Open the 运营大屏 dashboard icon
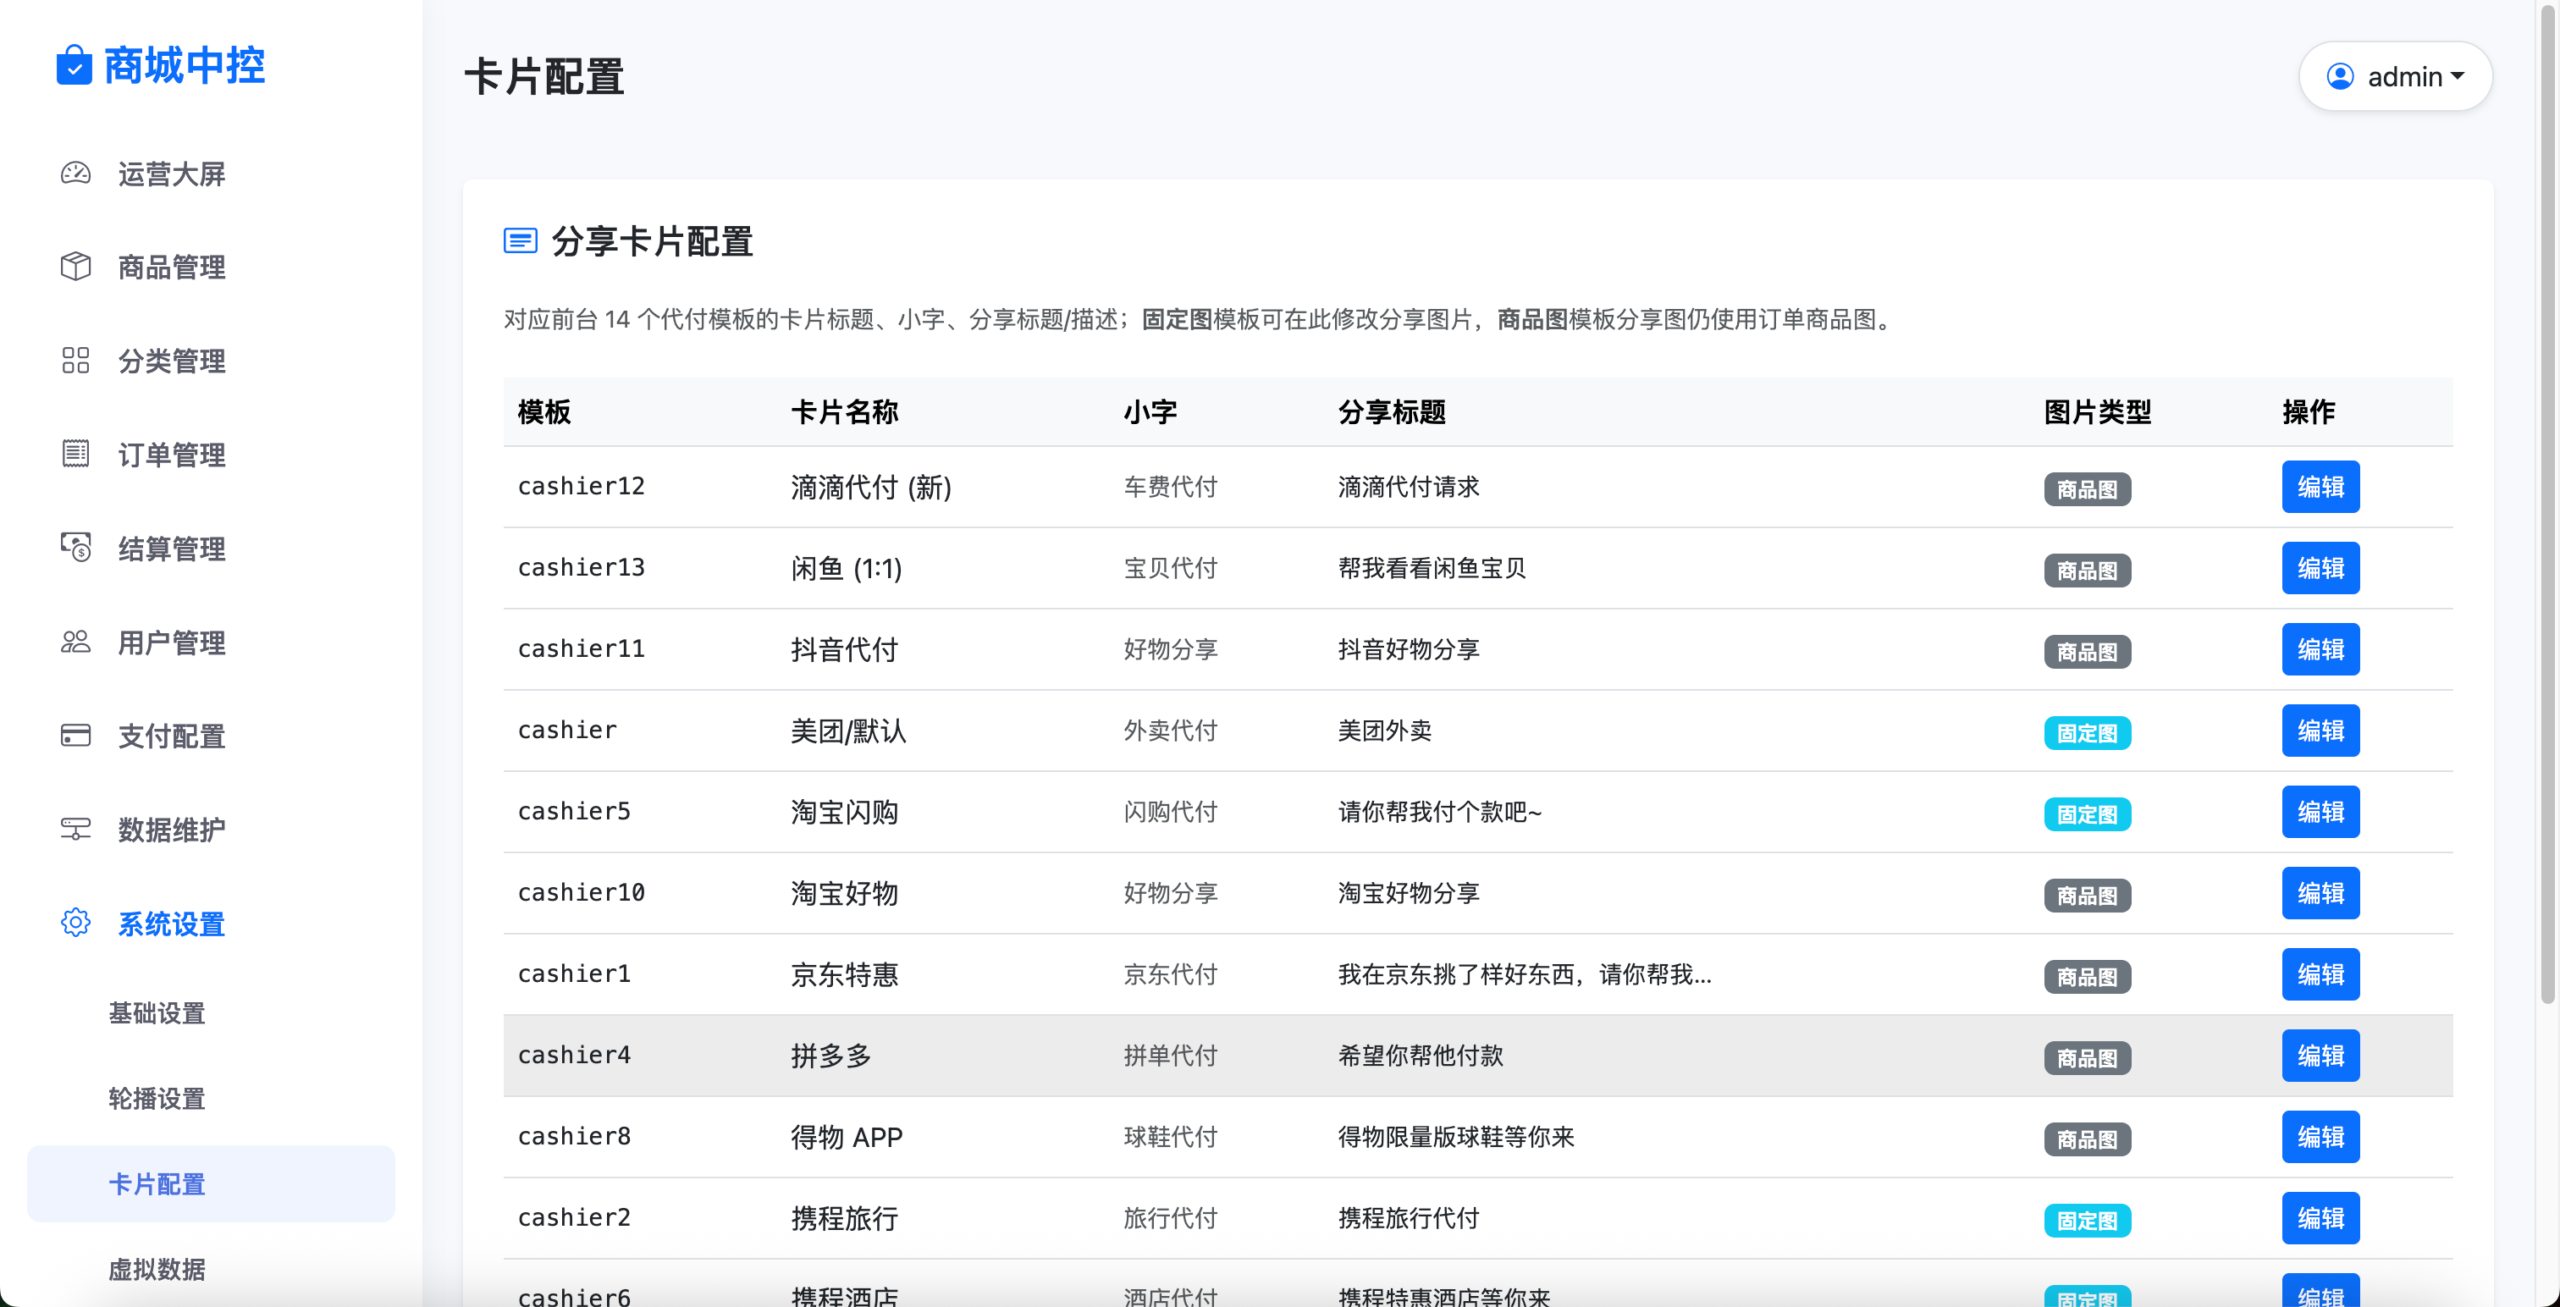Screen dimensions: 2560x1307 click(75, 173)
